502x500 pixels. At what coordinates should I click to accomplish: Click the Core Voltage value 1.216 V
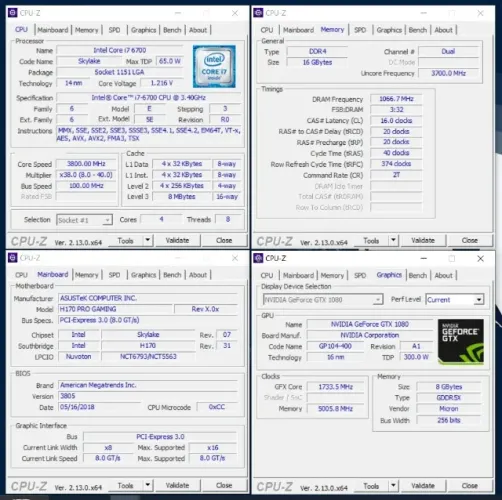click(x=162, y=83)
